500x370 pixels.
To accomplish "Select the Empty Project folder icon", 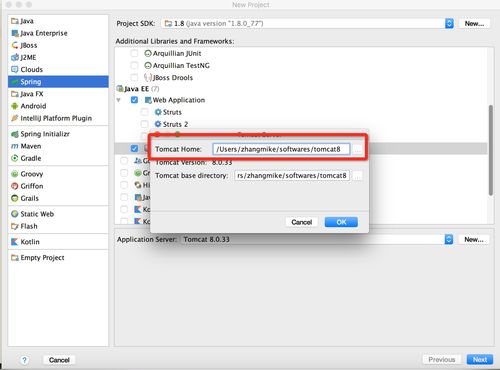I will coord(15,258).
